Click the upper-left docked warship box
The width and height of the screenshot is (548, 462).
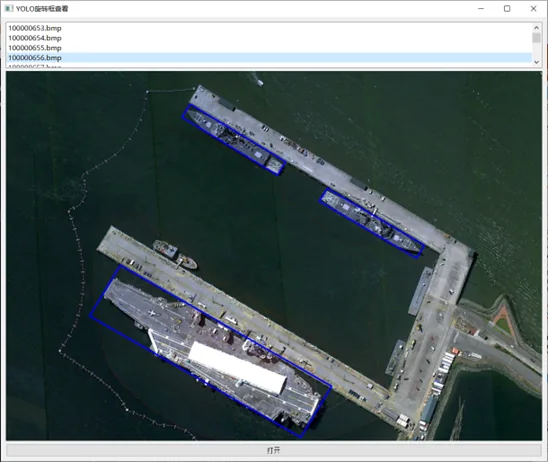[x=233, y=139]
